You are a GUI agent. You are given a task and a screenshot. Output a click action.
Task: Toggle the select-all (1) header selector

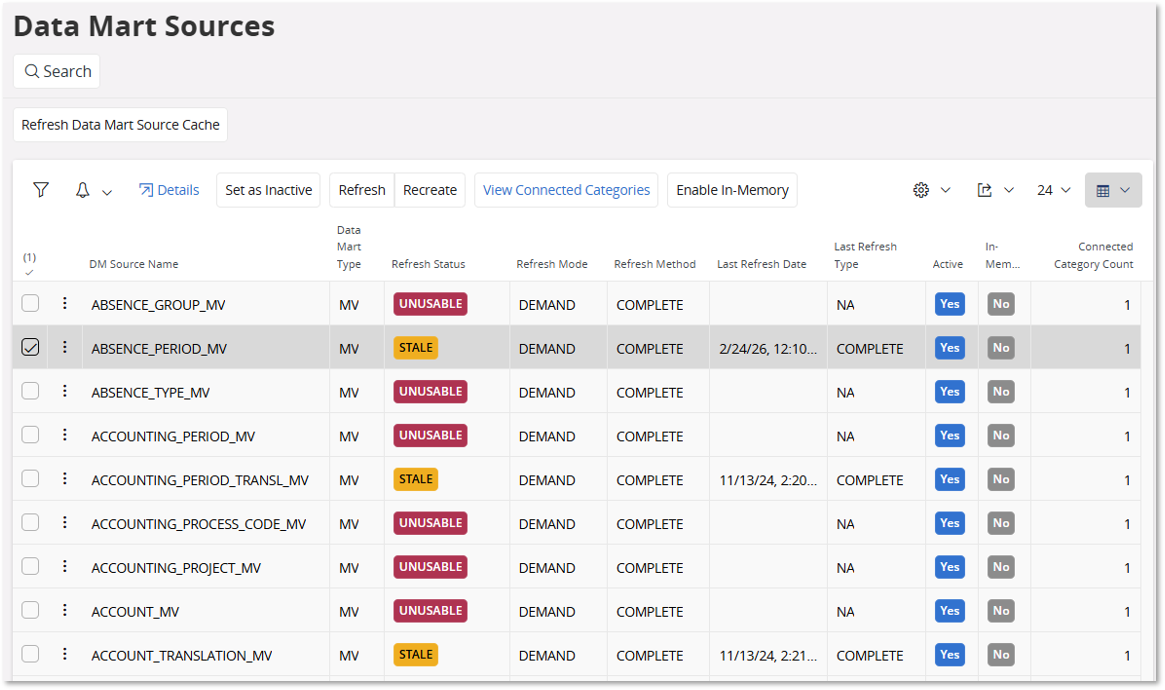pyautogui.click(x=29, y=264)
